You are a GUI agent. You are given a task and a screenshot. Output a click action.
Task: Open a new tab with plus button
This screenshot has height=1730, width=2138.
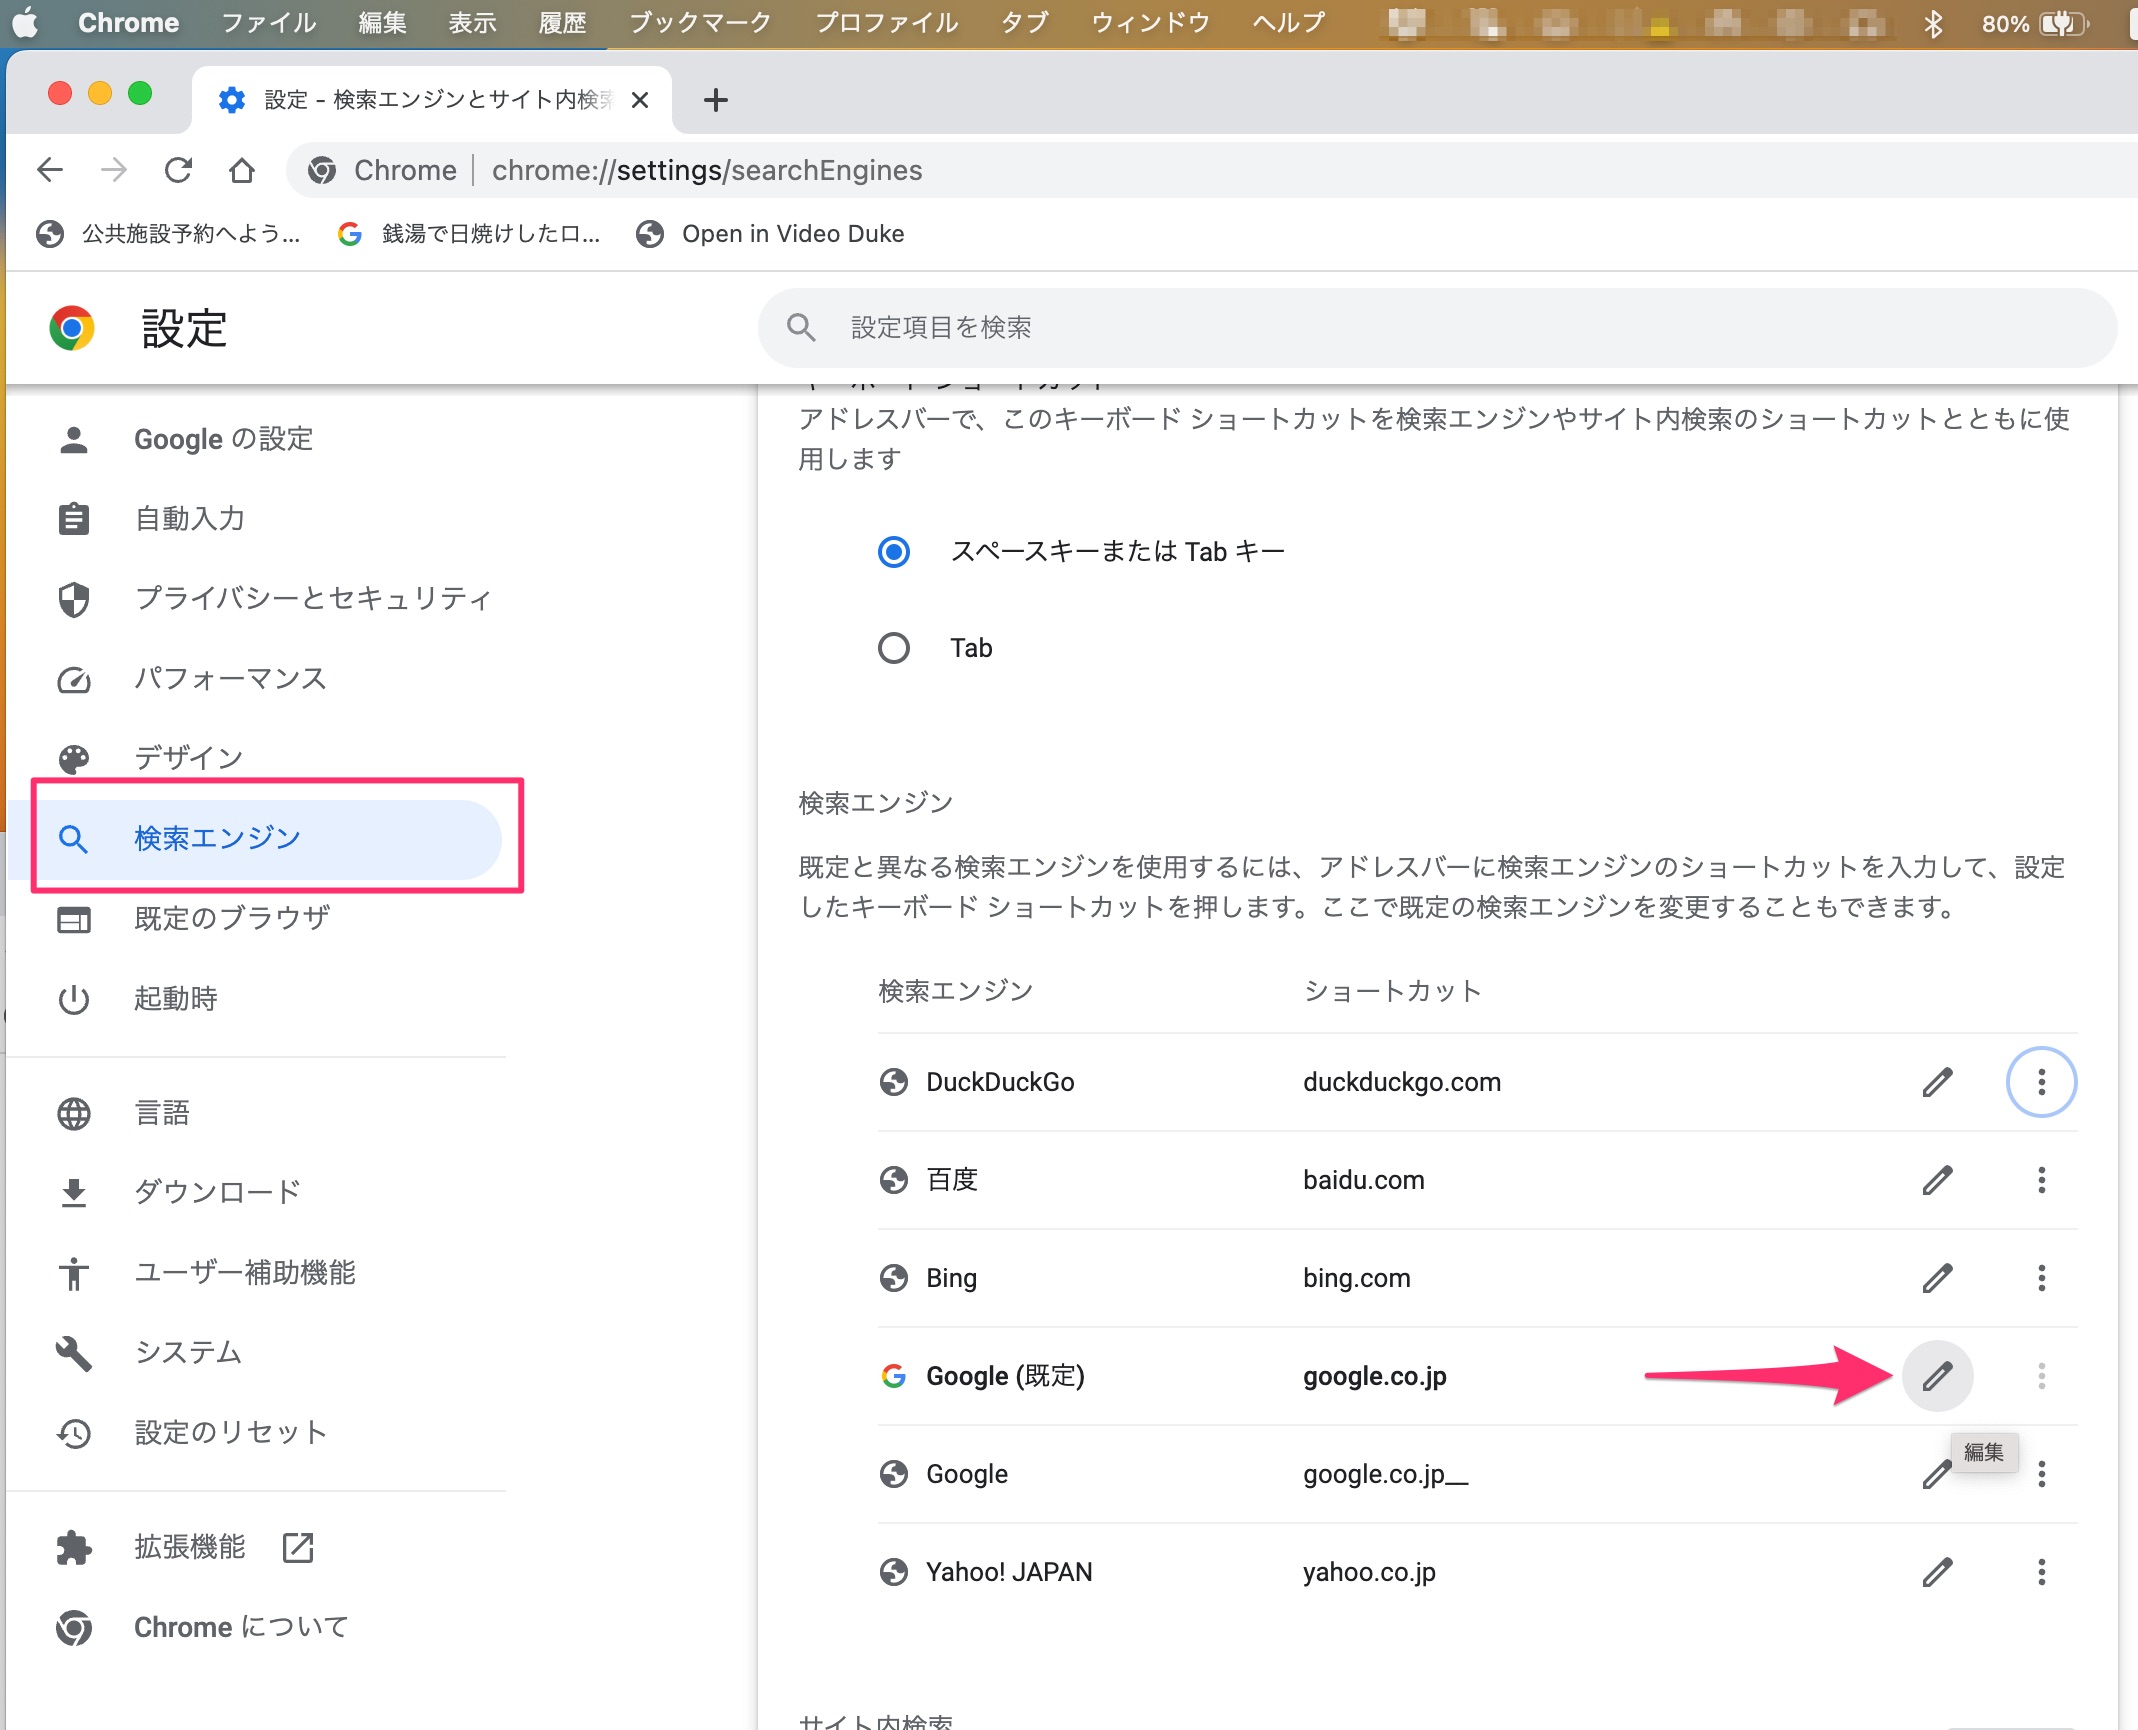point(715,99)
